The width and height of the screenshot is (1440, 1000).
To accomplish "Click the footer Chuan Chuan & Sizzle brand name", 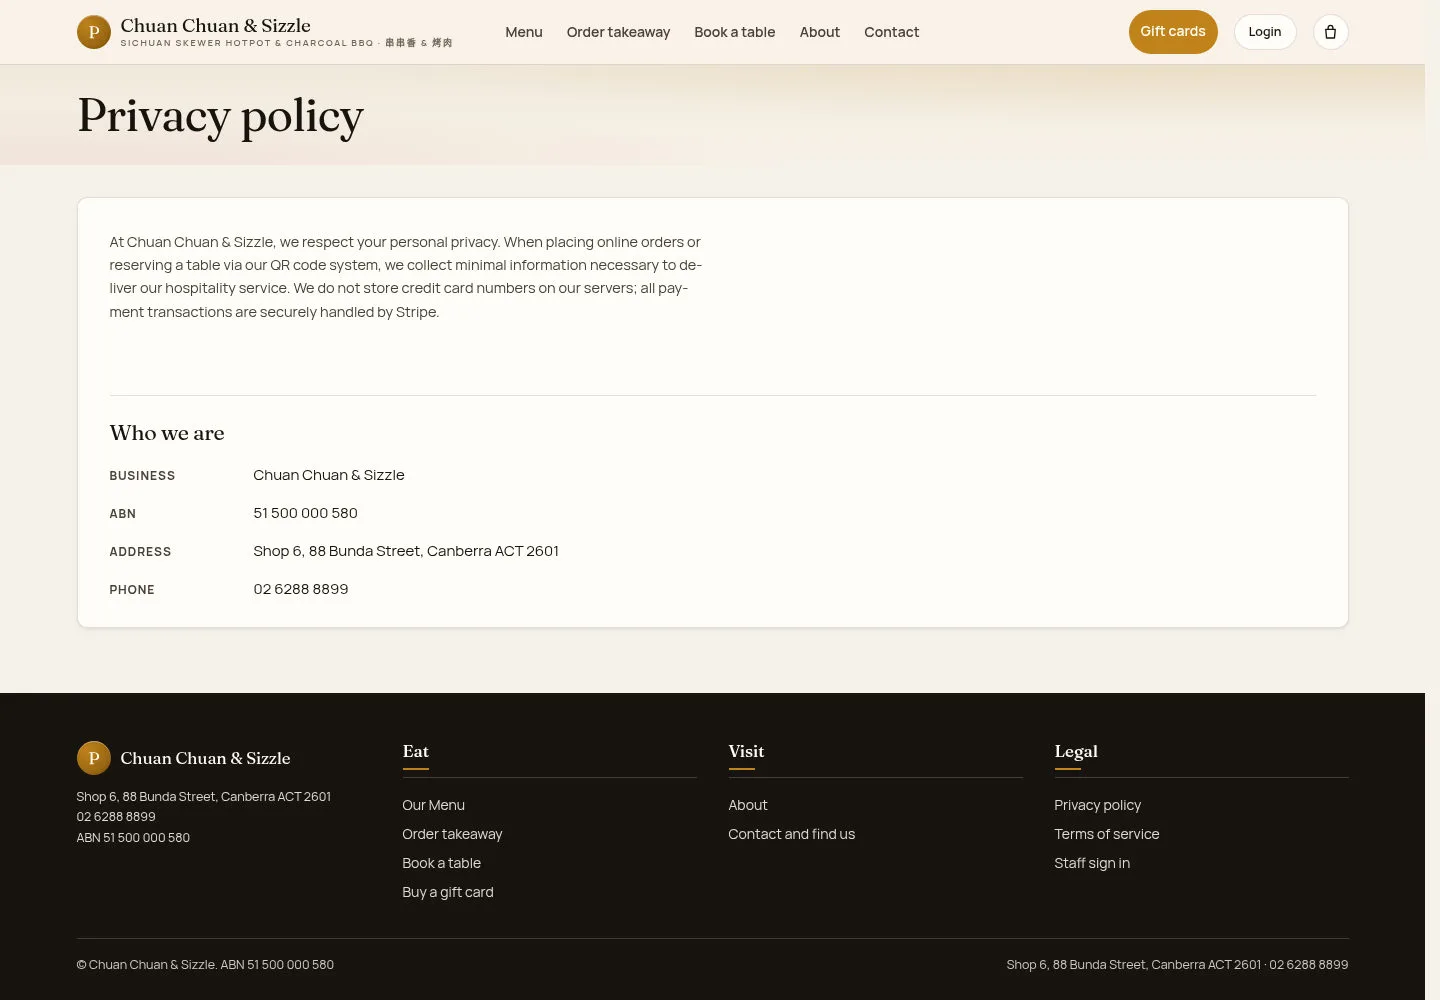I will coord(206,759).
